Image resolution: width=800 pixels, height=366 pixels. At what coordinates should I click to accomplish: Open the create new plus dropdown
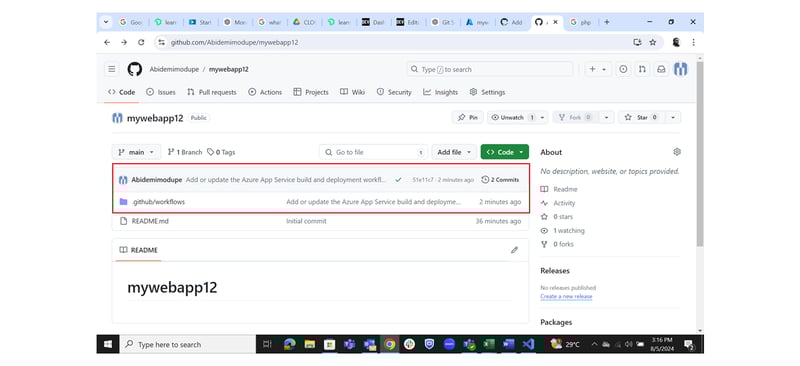coord(597,69)
